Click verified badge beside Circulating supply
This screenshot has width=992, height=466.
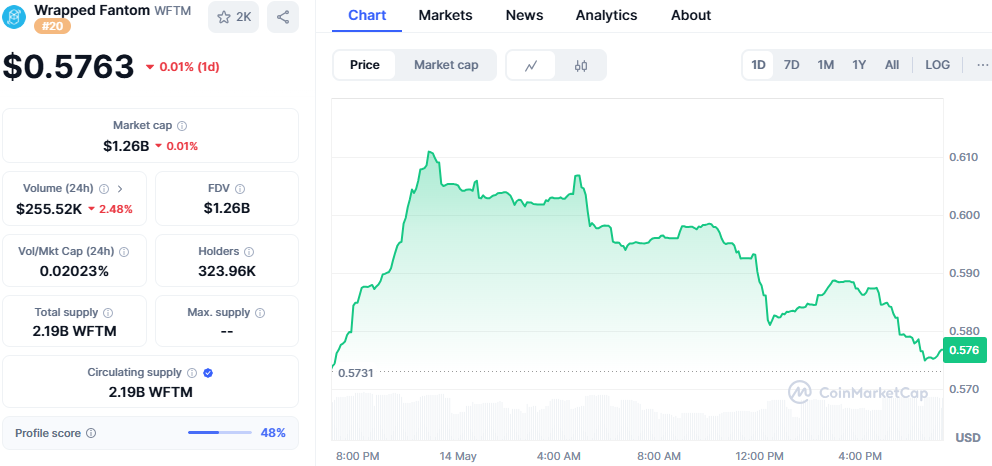[x=208, y=373]
